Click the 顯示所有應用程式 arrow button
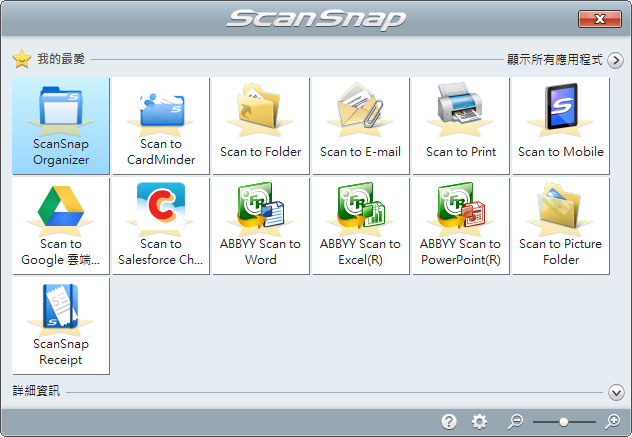 [616, 60]
